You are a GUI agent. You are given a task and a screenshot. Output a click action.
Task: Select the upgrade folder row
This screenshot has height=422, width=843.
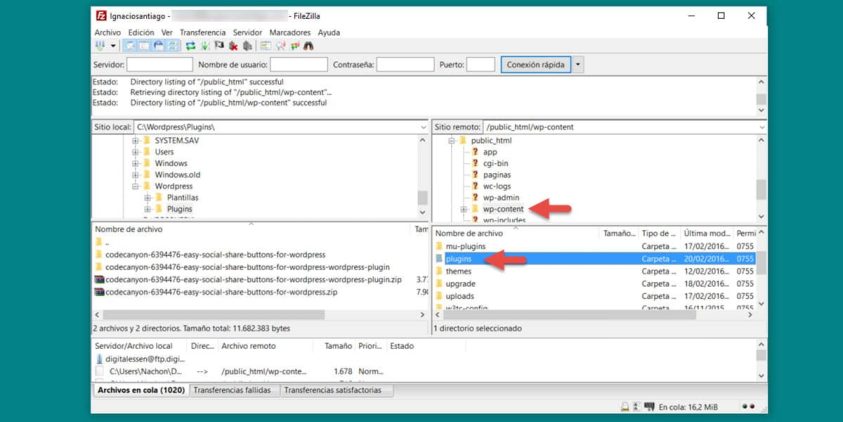[x=595, y=283]
